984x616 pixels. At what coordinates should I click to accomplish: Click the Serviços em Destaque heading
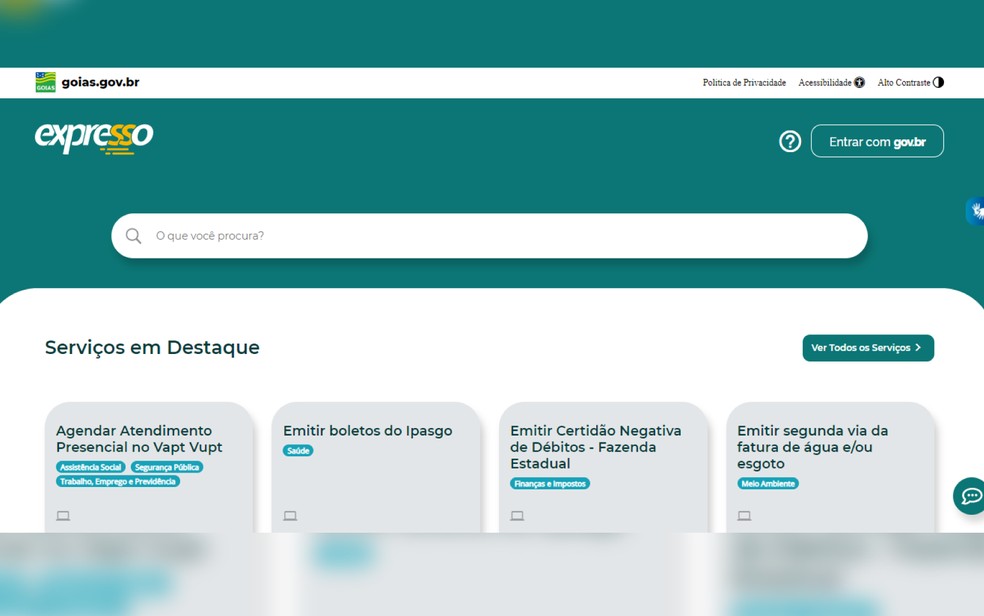tap(152, 348)
